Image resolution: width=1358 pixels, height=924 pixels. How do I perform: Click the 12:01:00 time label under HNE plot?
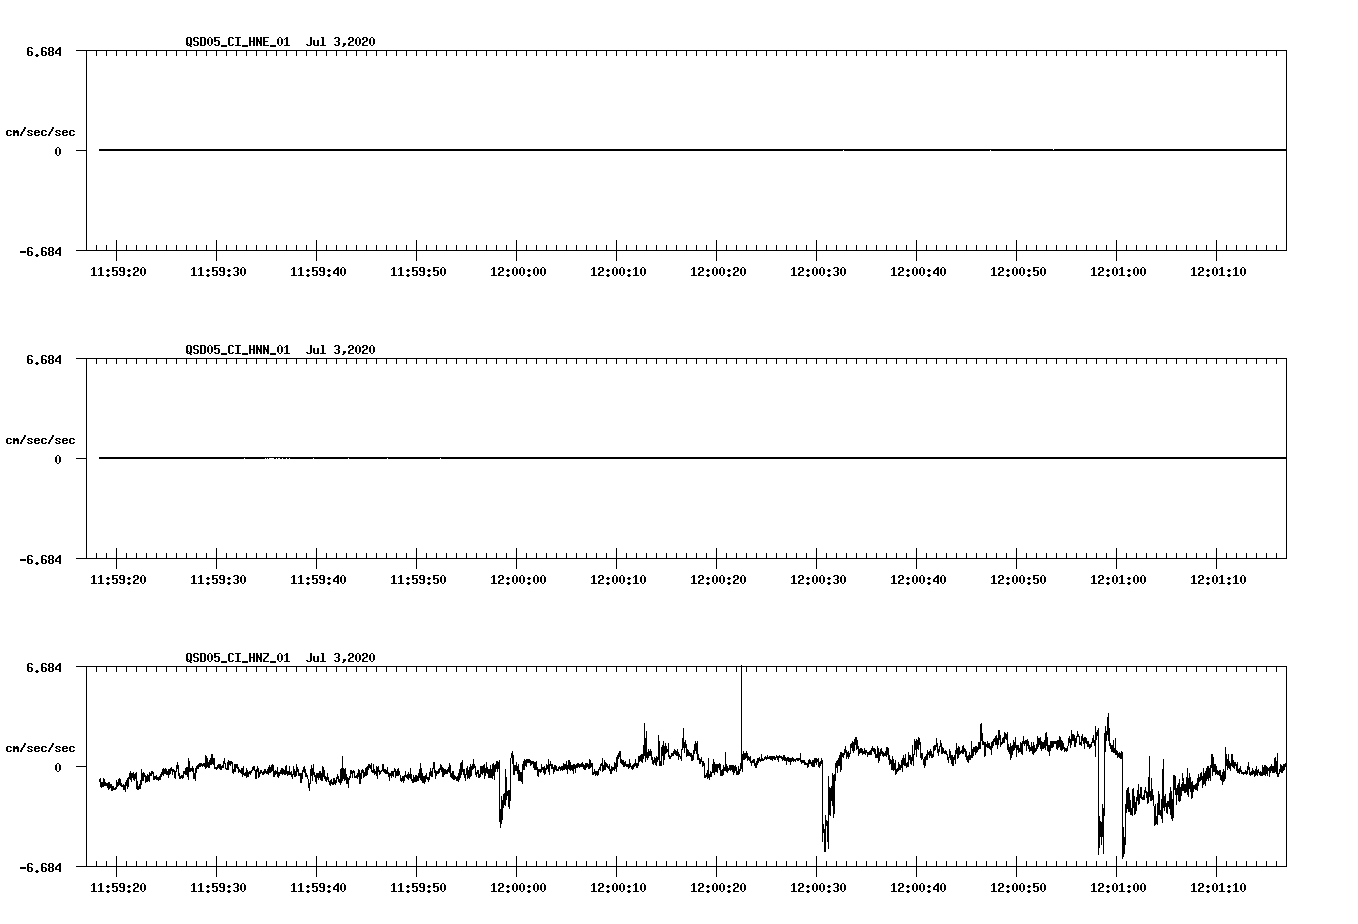tap(1118, 271)
